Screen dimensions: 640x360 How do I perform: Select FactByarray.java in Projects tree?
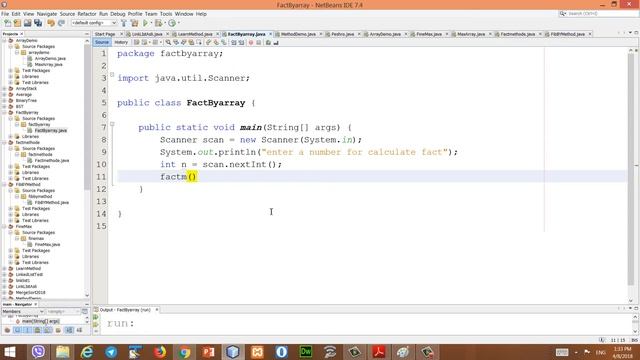click(x=50, y=131)
